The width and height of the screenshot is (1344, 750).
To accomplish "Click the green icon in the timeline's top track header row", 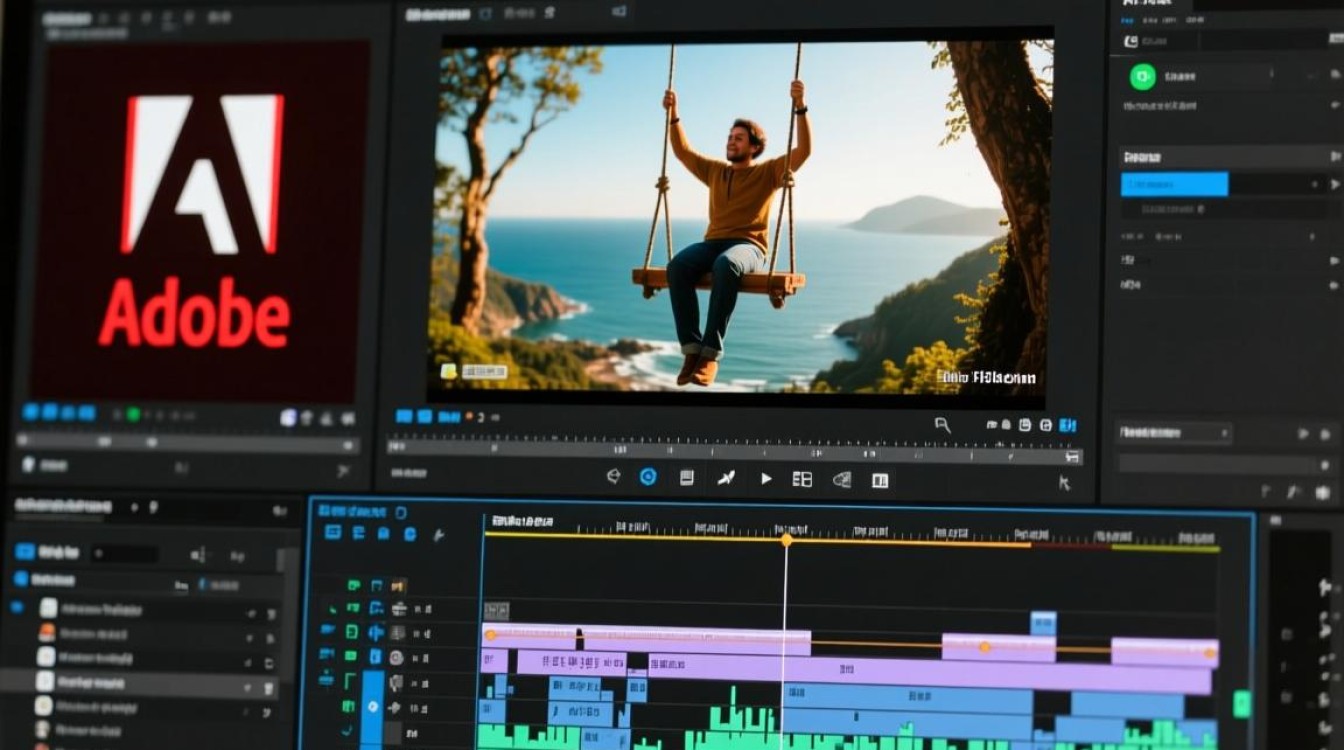I will (354, 585).
